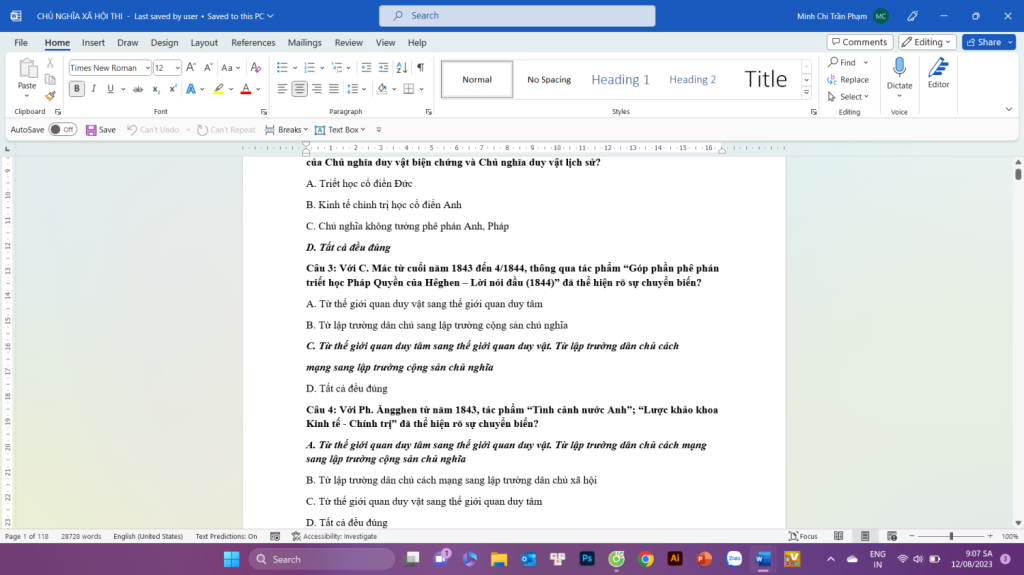Click the Sort A-Z icon
Image resolution: width=1024 pixels, height=575 pixels.
[399, 67]
